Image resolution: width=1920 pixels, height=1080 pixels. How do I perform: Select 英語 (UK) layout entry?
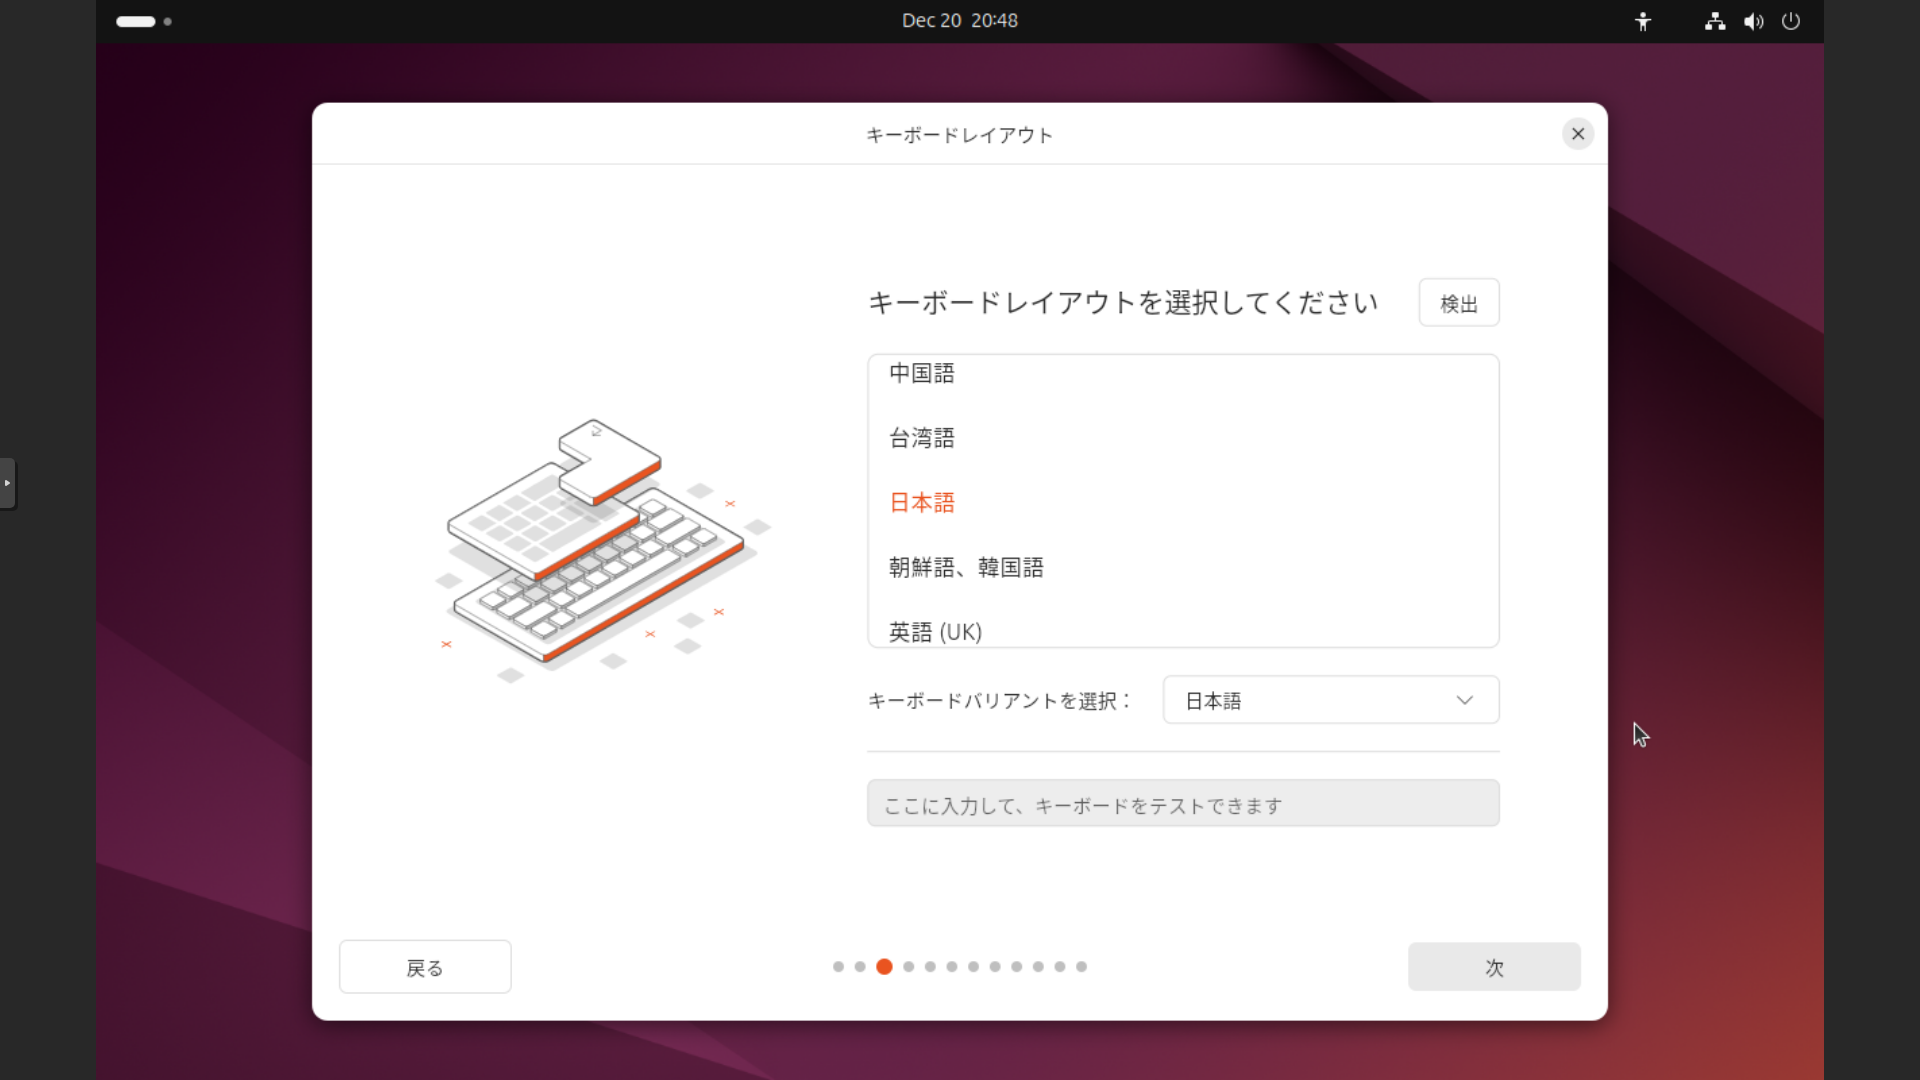(936, 632)
